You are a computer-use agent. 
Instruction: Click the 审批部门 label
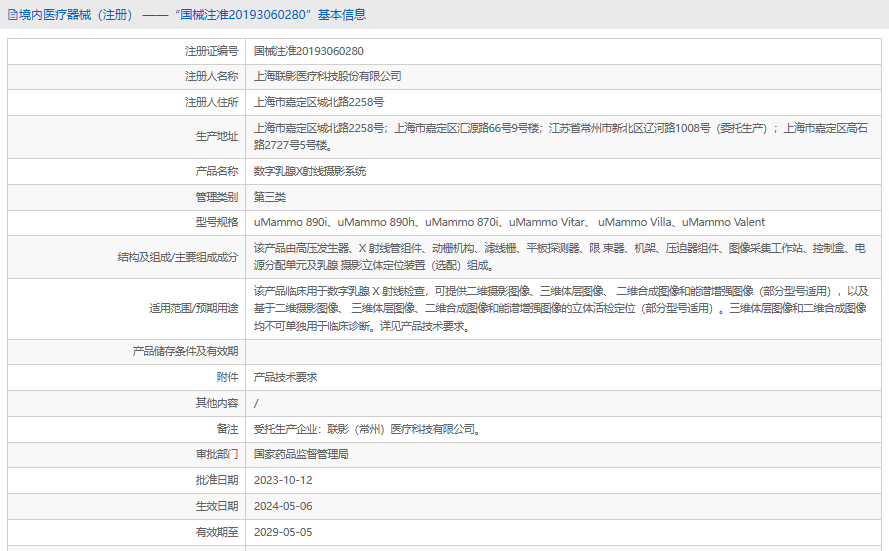217,454
